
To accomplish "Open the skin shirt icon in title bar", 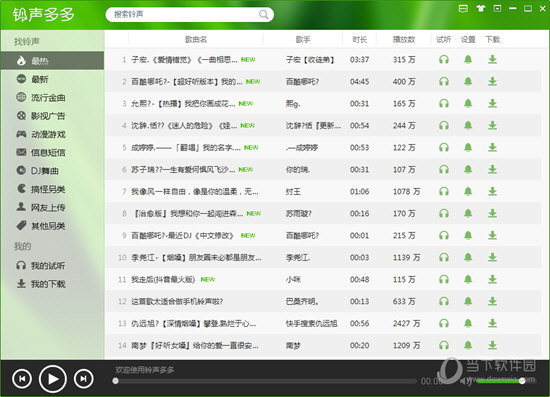I will click(x=481, y=8).
